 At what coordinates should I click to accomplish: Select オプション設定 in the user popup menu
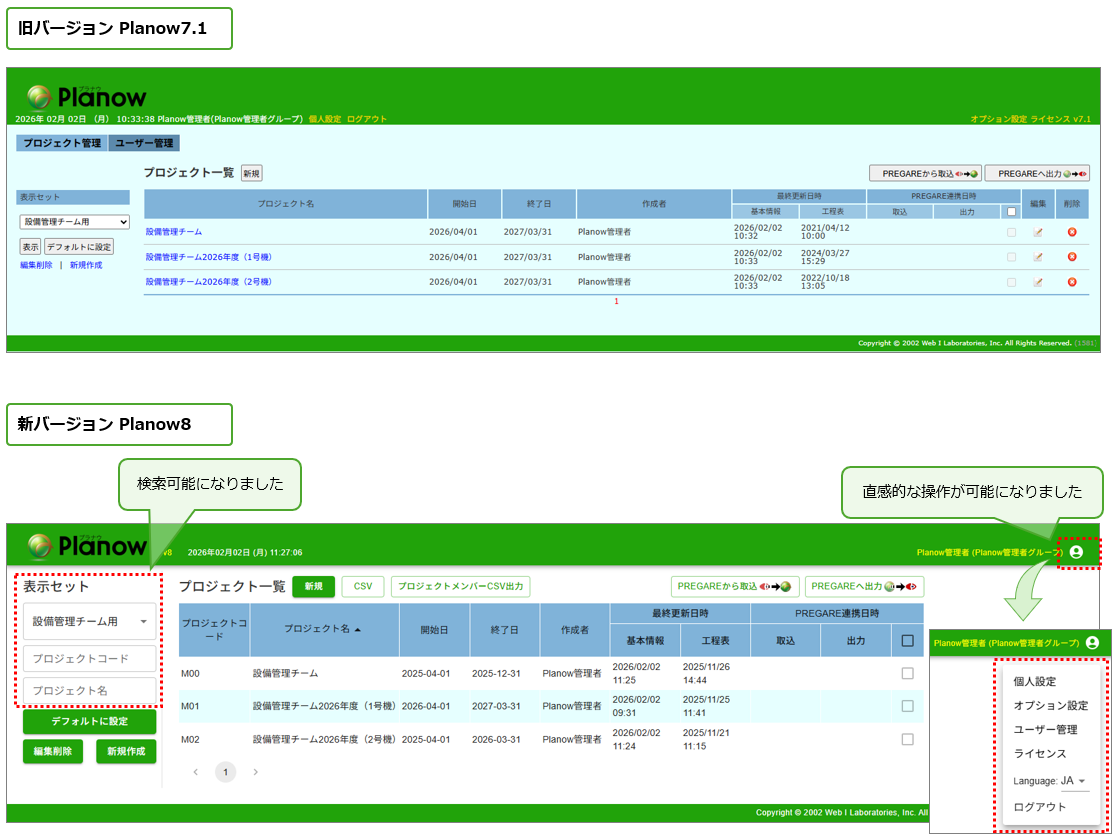coord(1050,705)
